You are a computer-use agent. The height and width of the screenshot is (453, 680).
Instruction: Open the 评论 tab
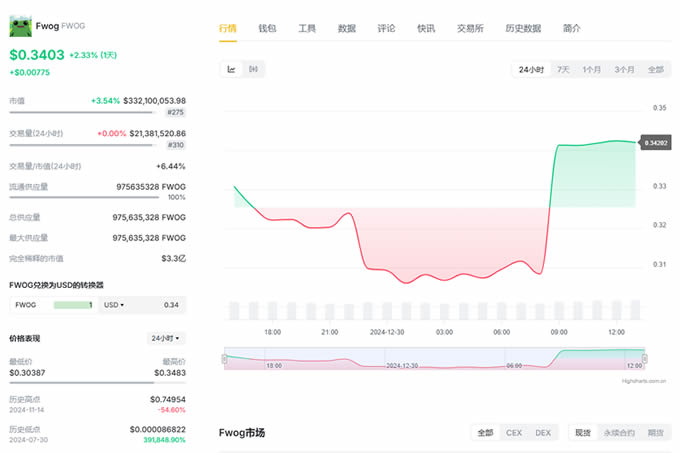(386, 29)
